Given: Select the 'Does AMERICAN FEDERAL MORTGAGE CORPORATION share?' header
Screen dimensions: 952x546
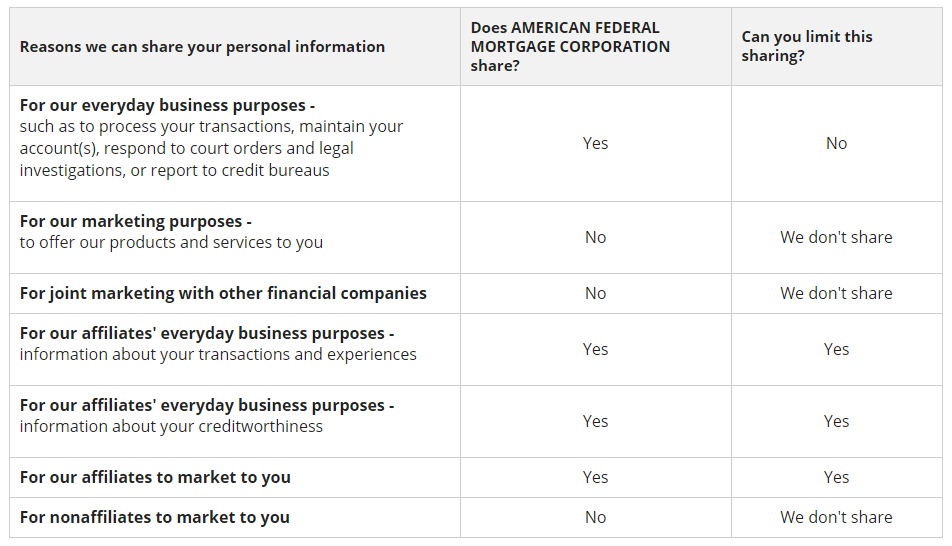Looking at the screenshot, I should [570, 47].
